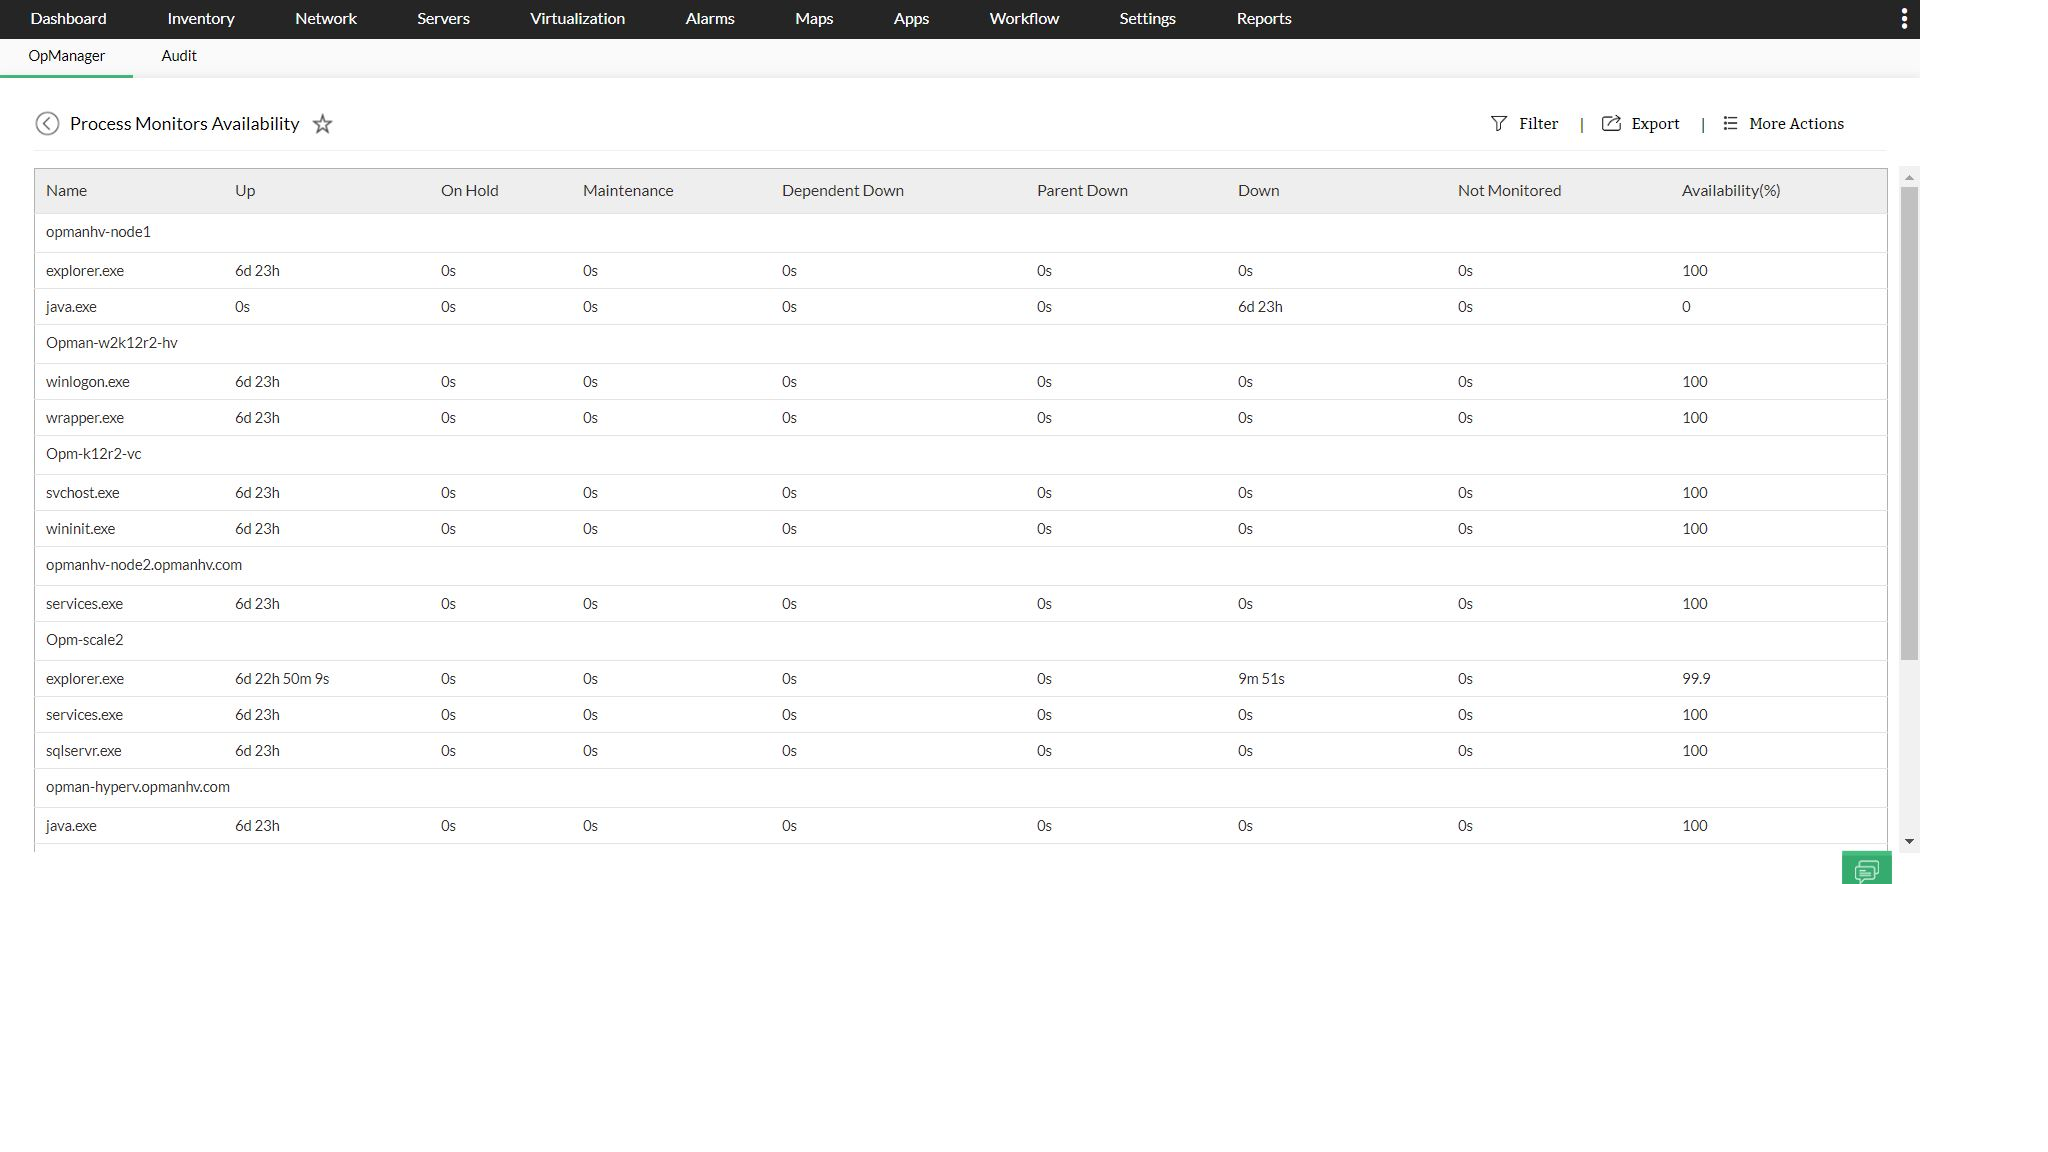2048x1152 pixels.
Task: Open the three-dot vertical menu
Action: click(1904, 19)
